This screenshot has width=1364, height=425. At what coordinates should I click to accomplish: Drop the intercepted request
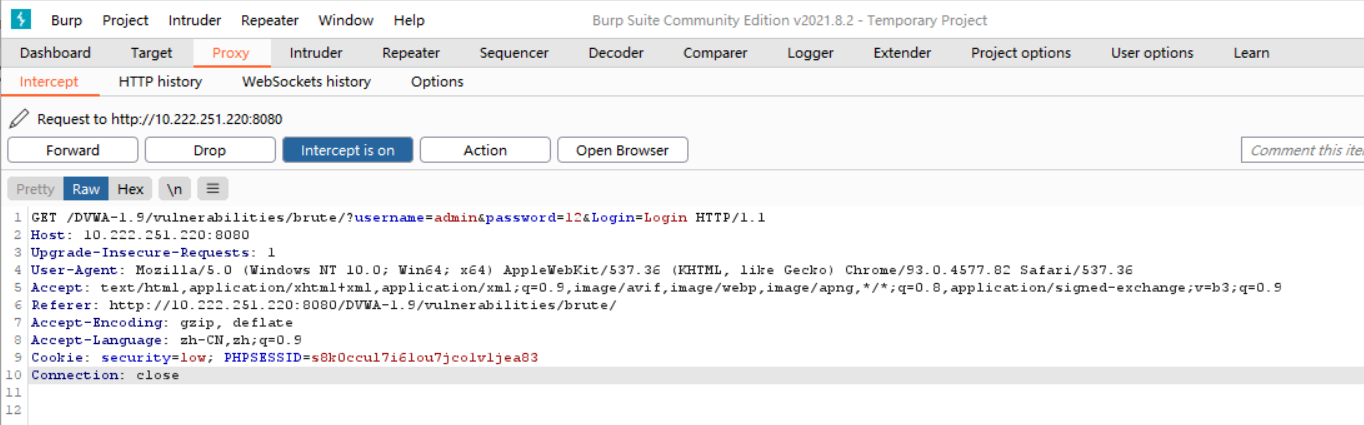tap(210, 150)
